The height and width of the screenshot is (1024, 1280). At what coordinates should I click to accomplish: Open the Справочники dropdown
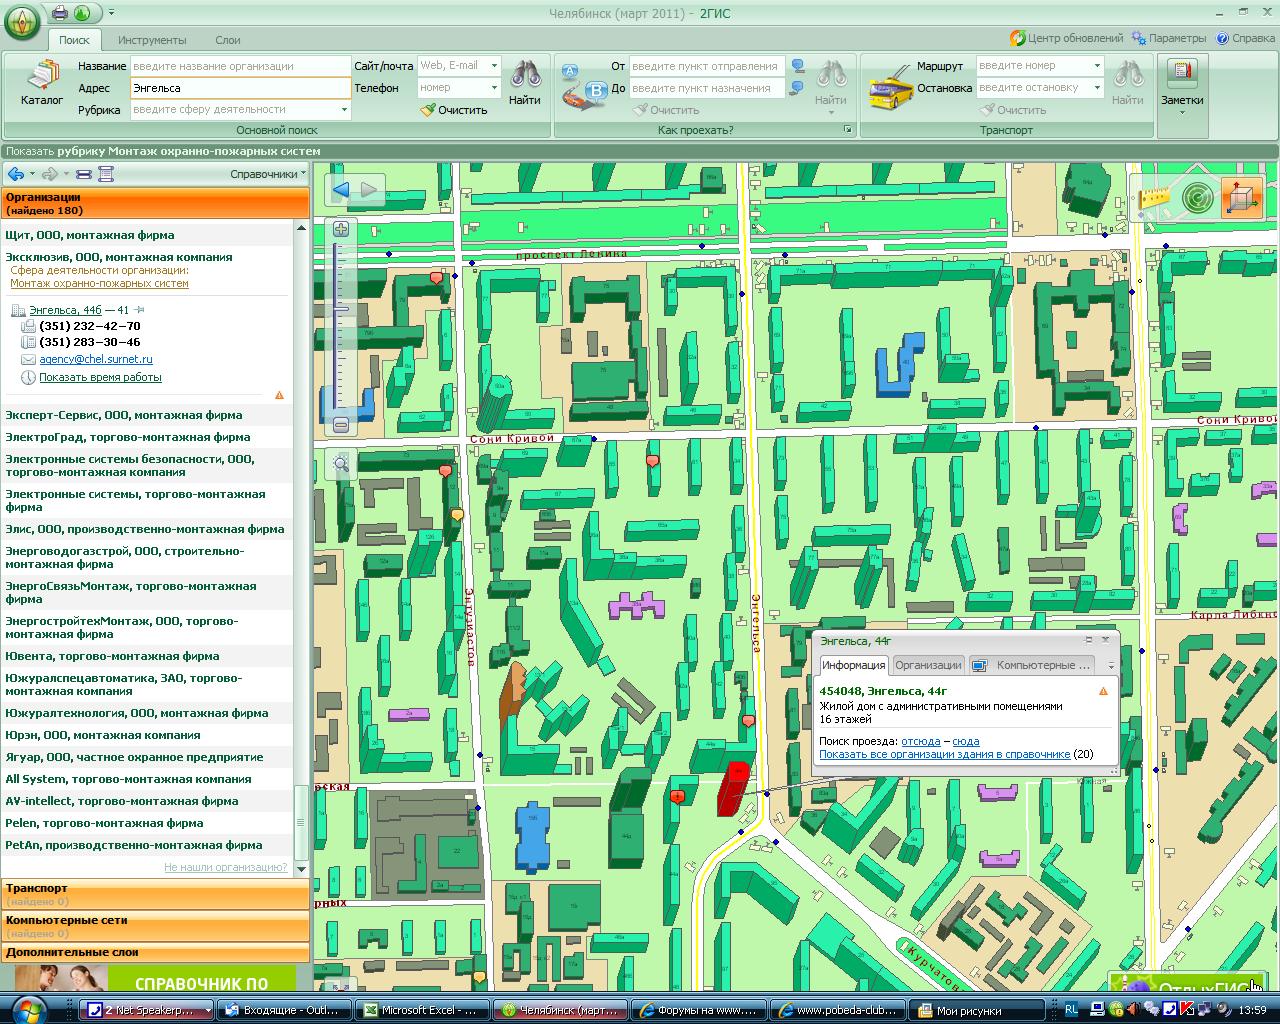coord(268,174)
